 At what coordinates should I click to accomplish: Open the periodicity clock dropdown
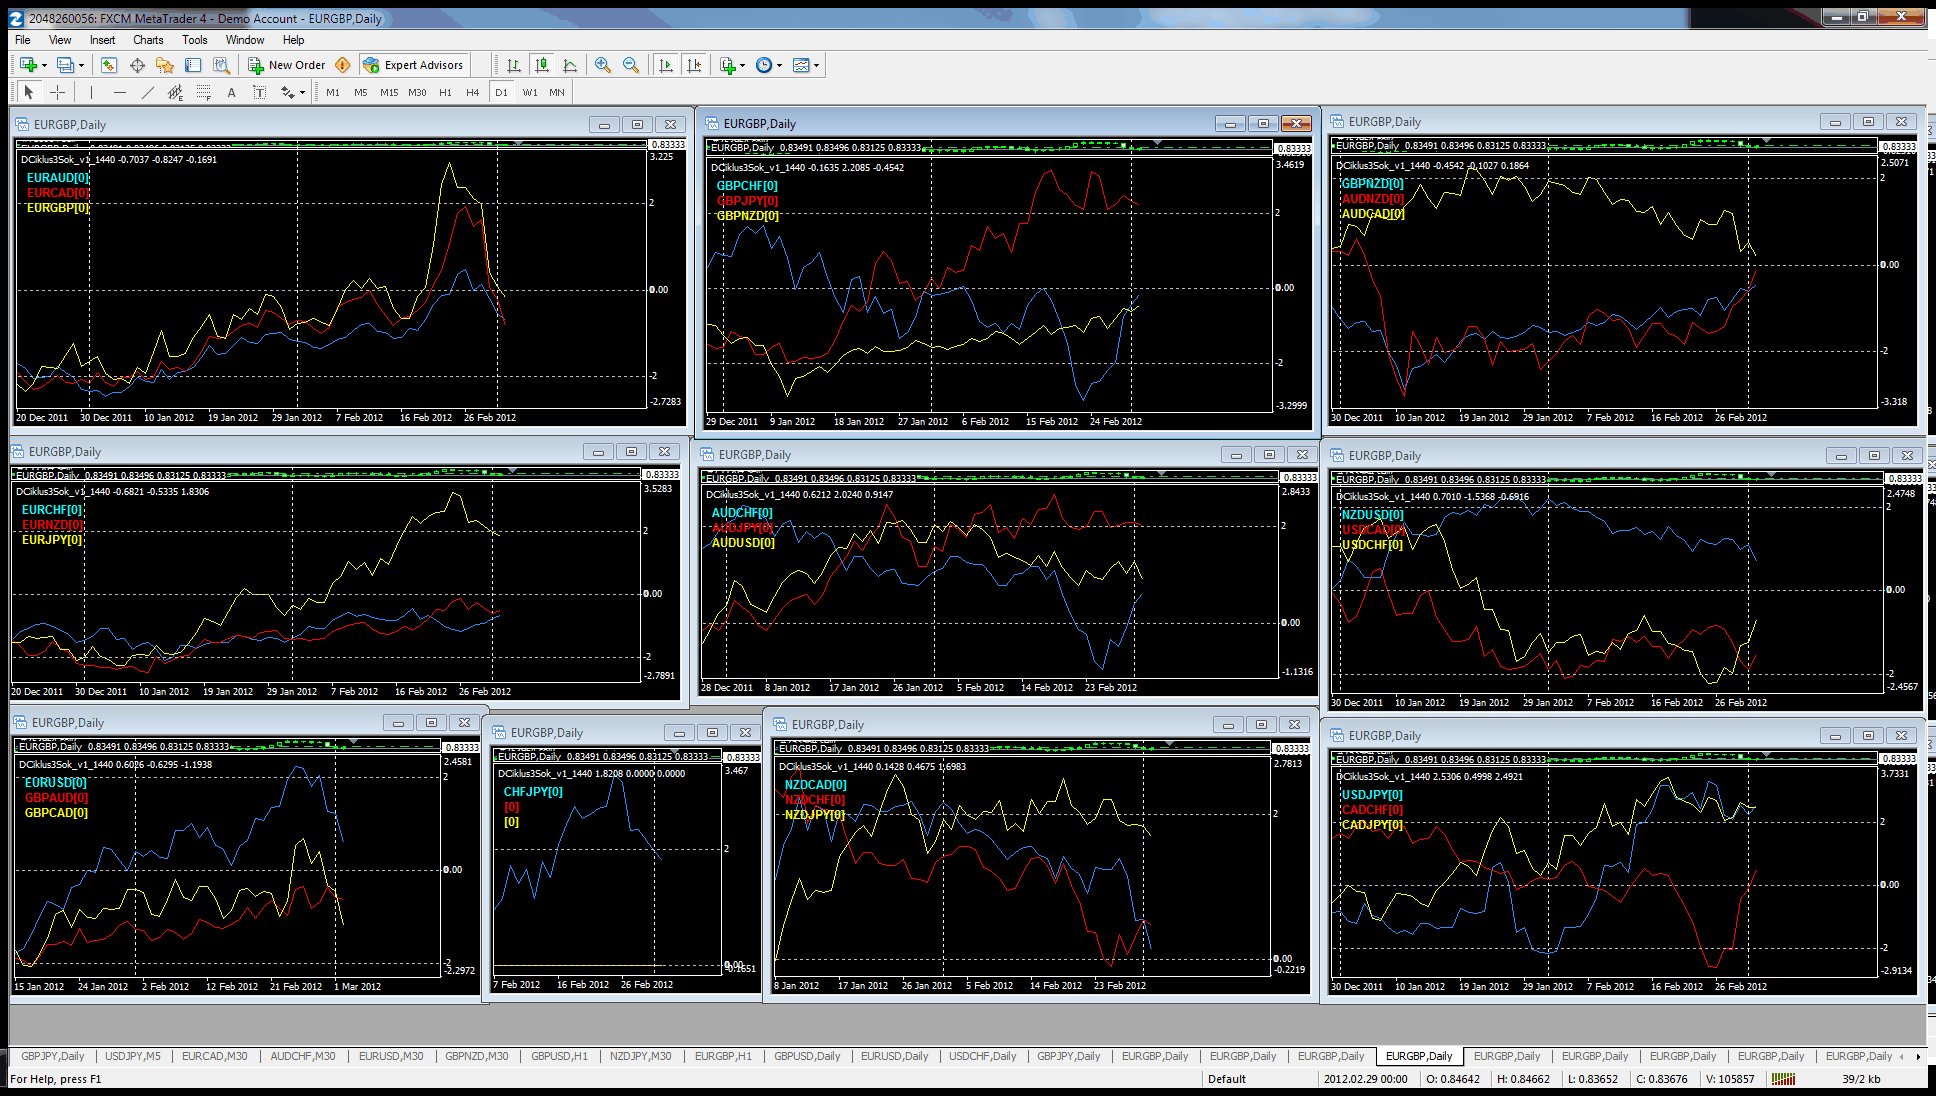click(x=779, y=65)
